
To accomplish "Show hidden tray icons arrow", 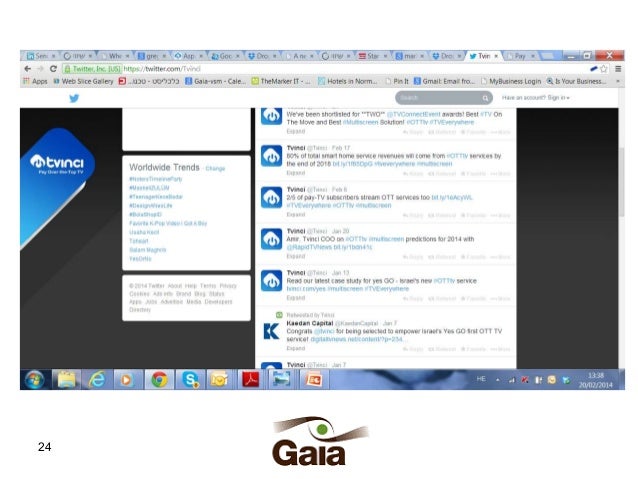I will pos(498,380).
